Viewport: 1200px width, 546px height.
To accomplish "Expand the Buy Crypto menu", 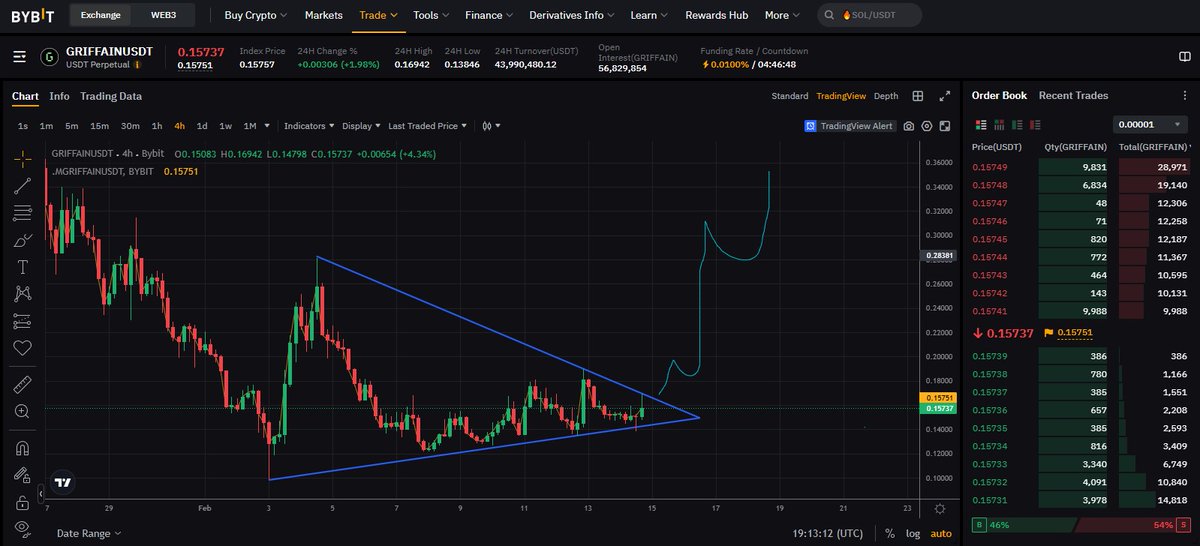I will (x=256, y=15).
